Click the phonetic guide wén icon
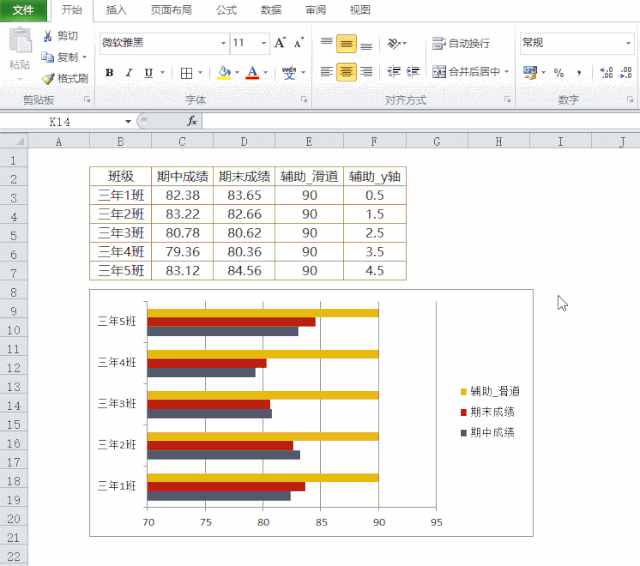 [x=289, y=73]
